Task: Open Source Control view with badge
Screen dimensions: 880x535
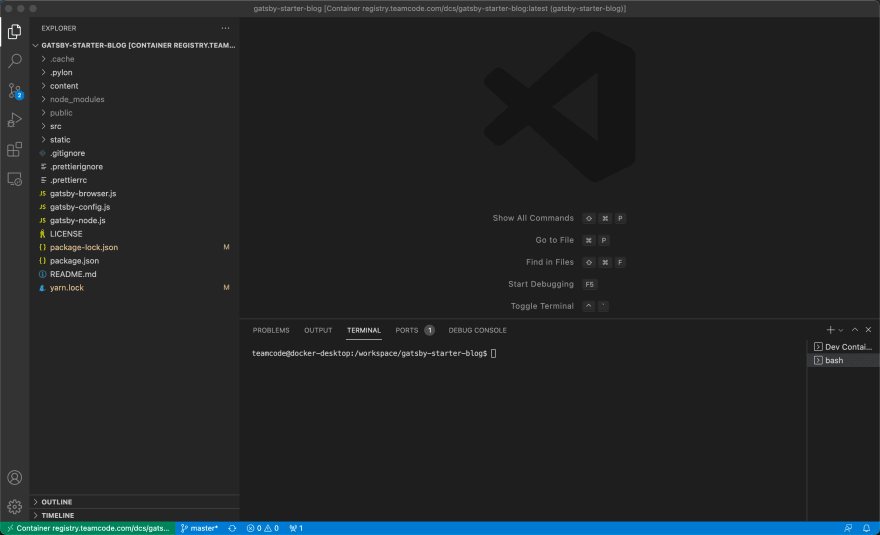Action: (x=15, y=90)
